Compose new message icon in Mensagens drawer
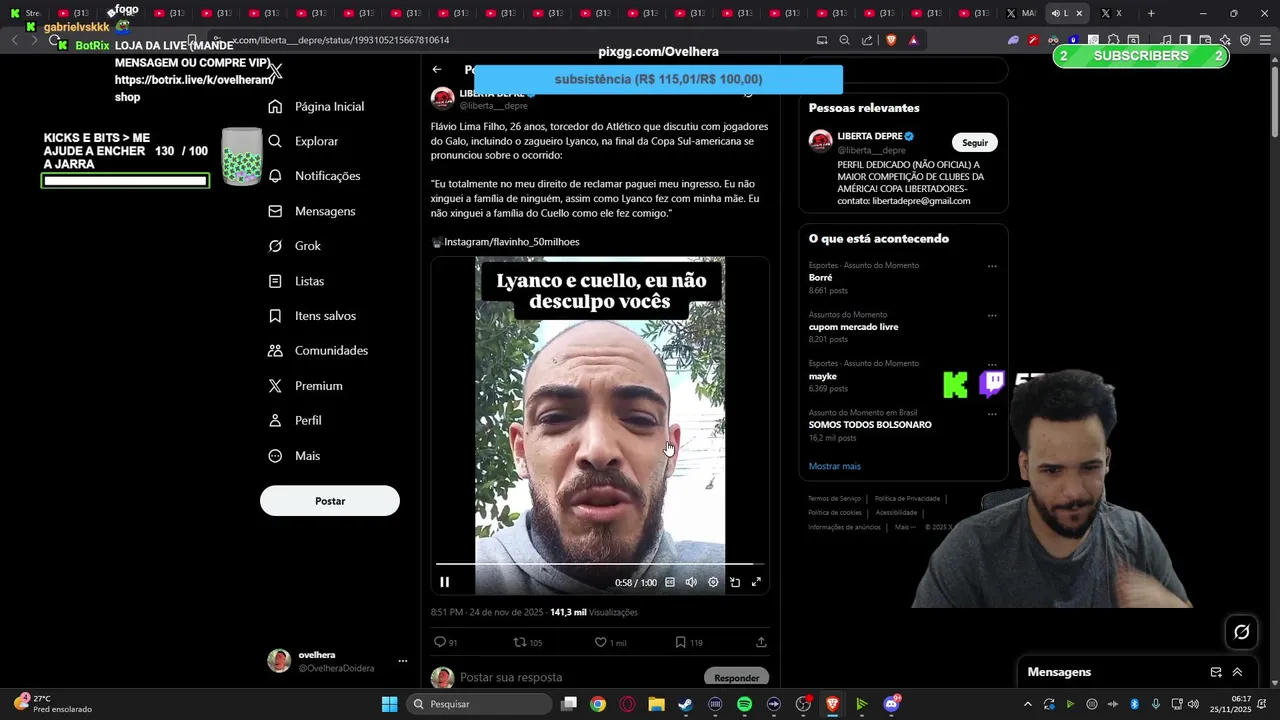This screenshot has width=1280, height=720. tap(1216, 672)
